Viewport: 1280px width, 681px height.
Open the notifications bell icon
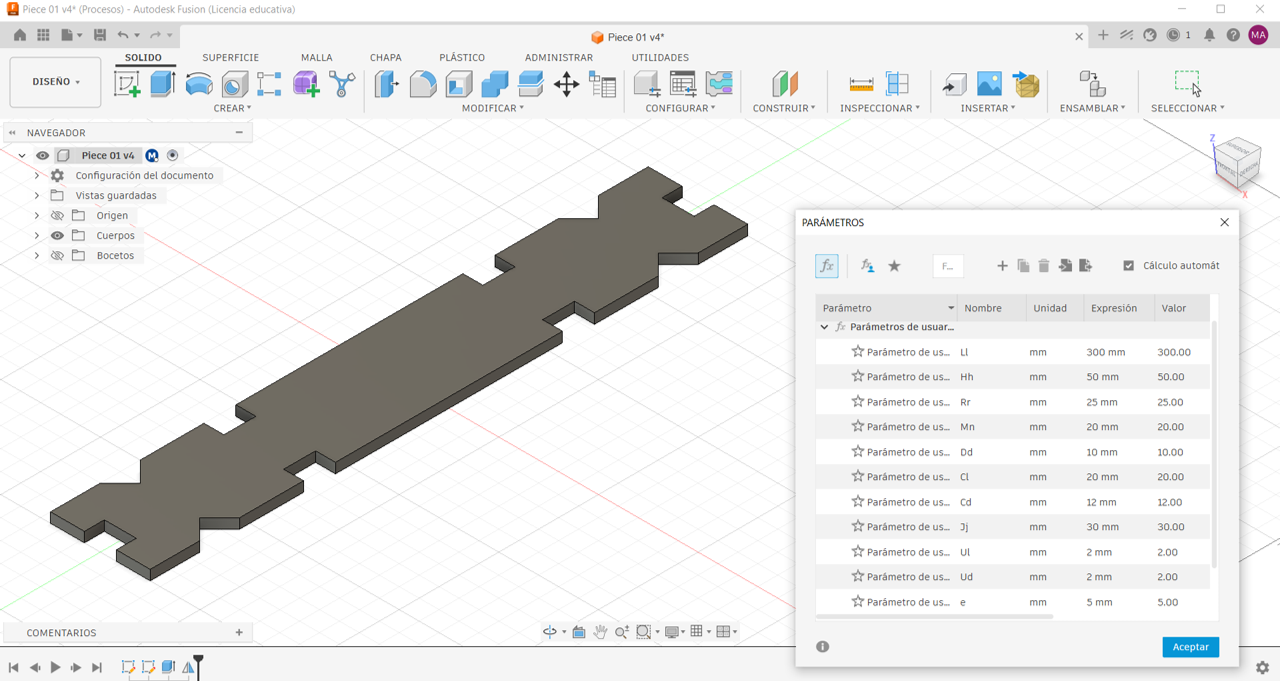1209,35
